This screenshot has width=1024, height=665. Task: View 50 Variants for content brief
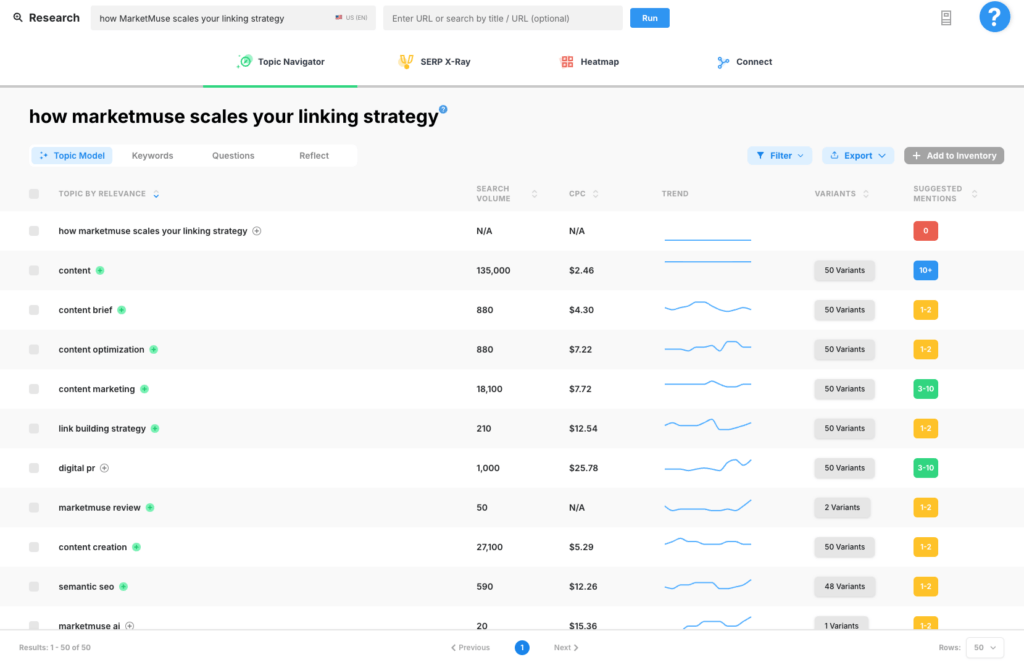844,310
